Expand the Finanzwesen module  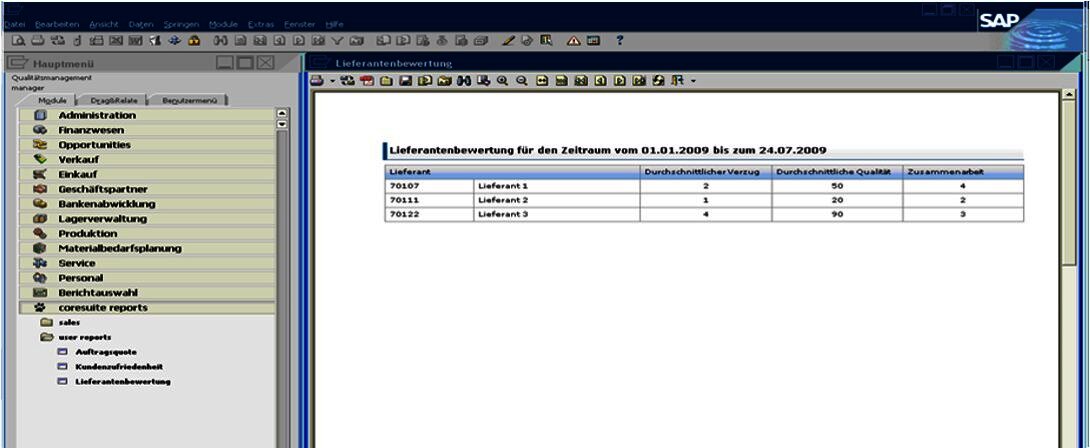[x=147, y=130]
